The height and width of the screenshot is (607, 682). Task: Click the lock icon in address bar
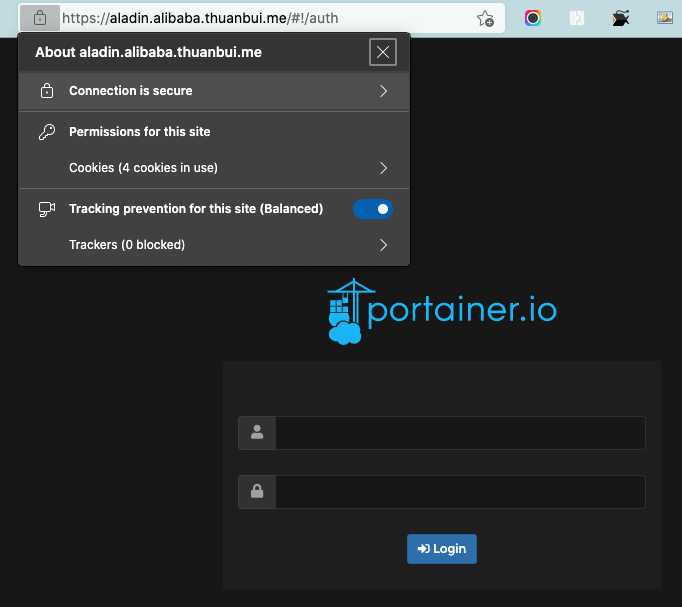40,18
